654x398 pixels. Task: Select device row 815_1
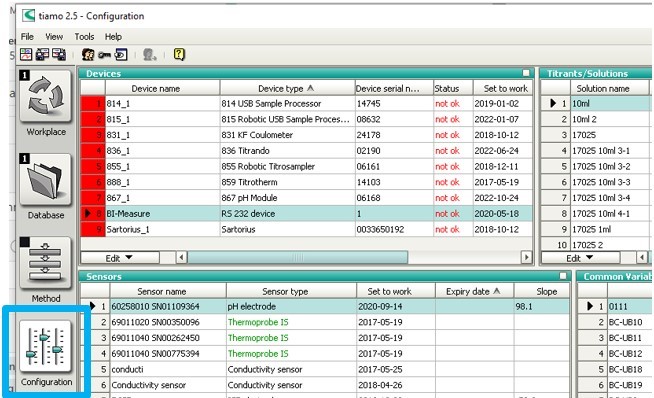pyautogui.click(x=306, y=119)
